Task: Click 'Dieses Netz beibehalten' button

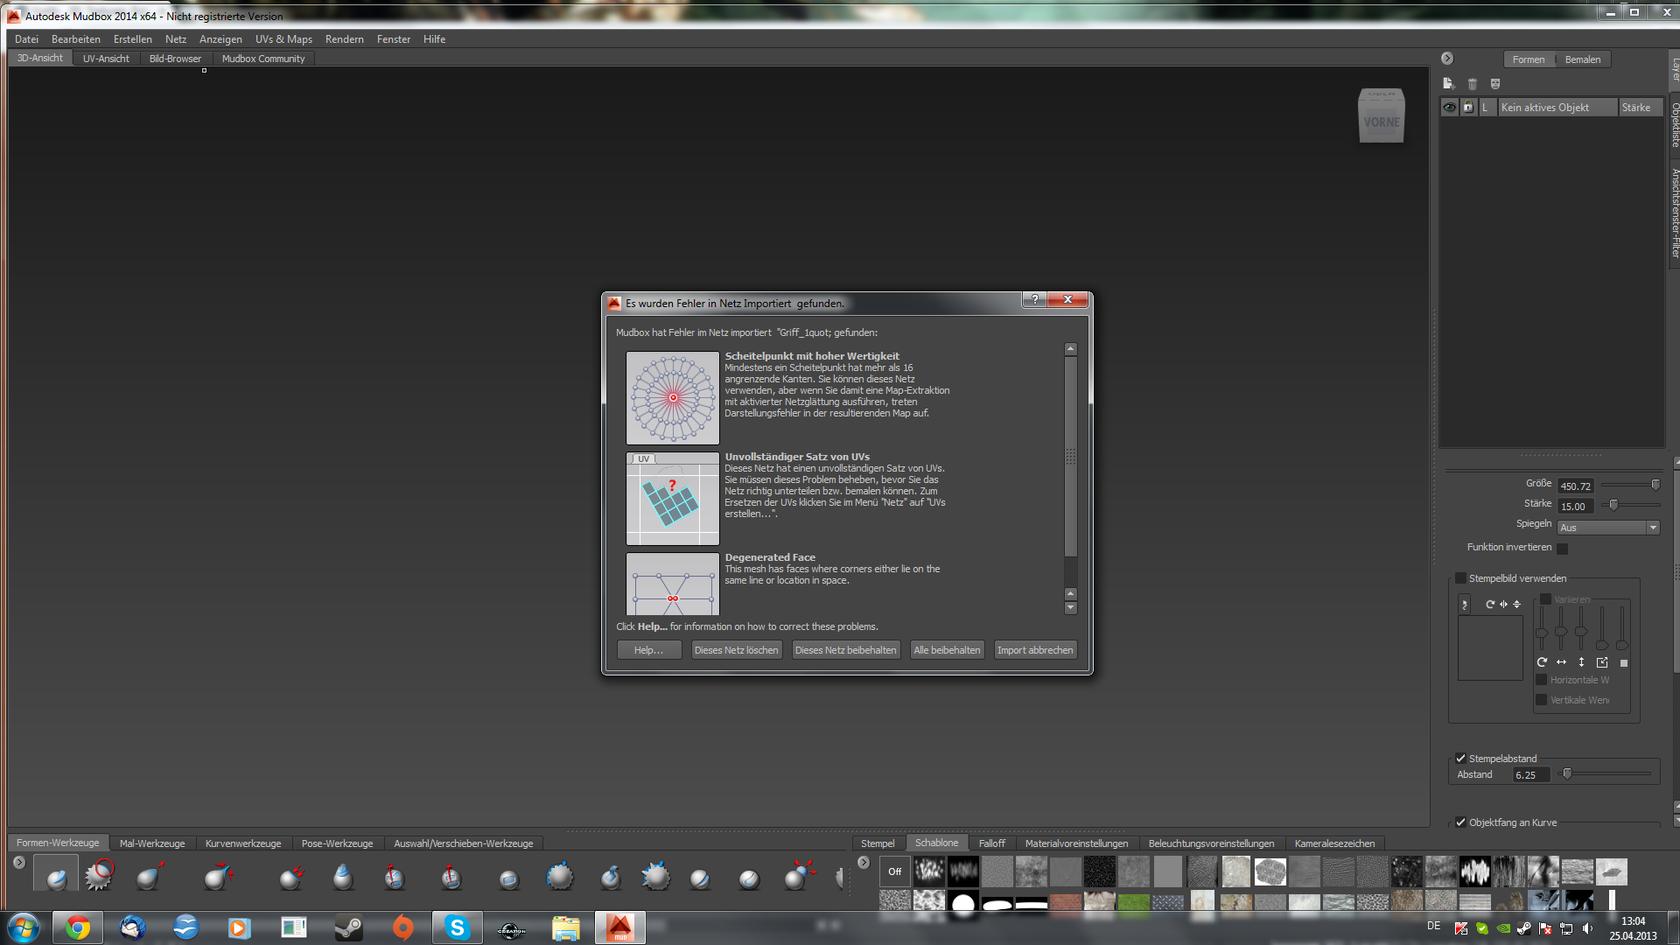Action: tap(845, 650)
